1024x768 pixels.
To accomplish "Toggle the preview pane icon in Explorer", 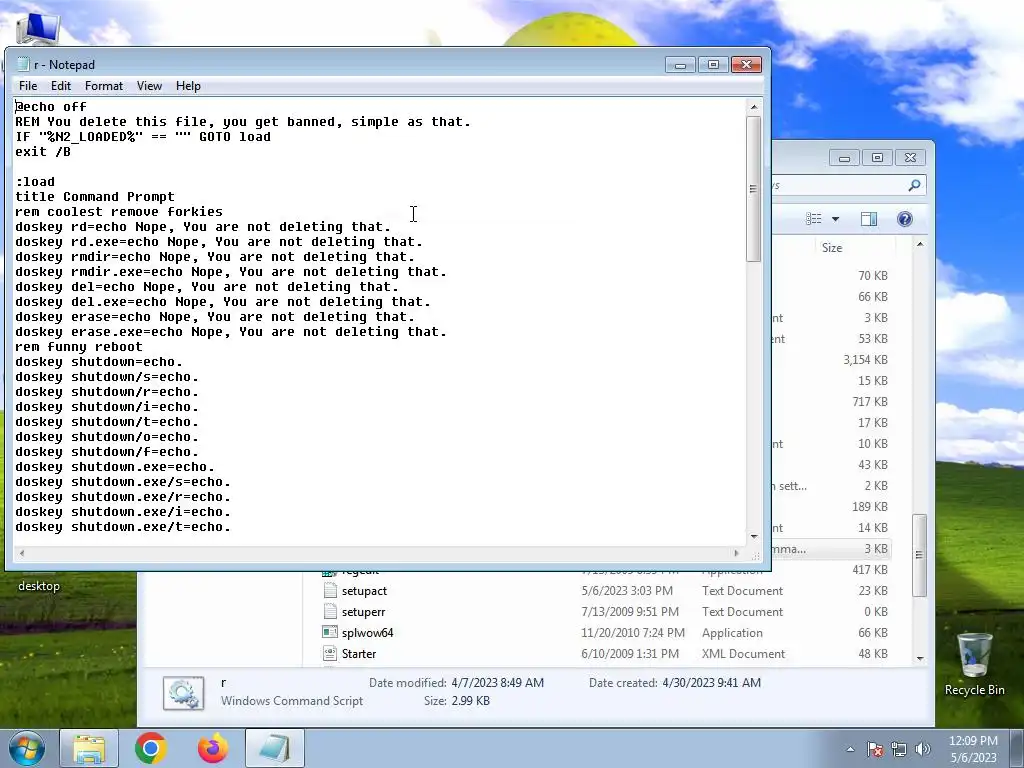I will (869, 219).
